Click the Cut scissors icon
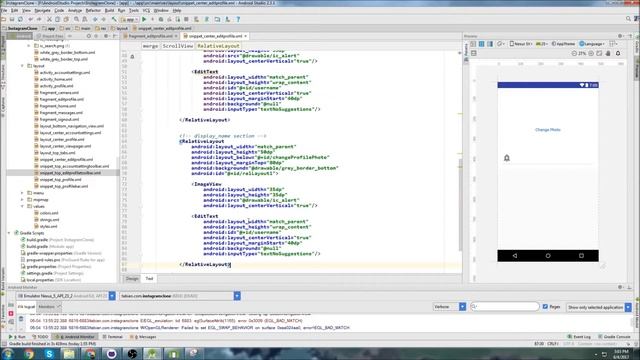 coord(49,19)
